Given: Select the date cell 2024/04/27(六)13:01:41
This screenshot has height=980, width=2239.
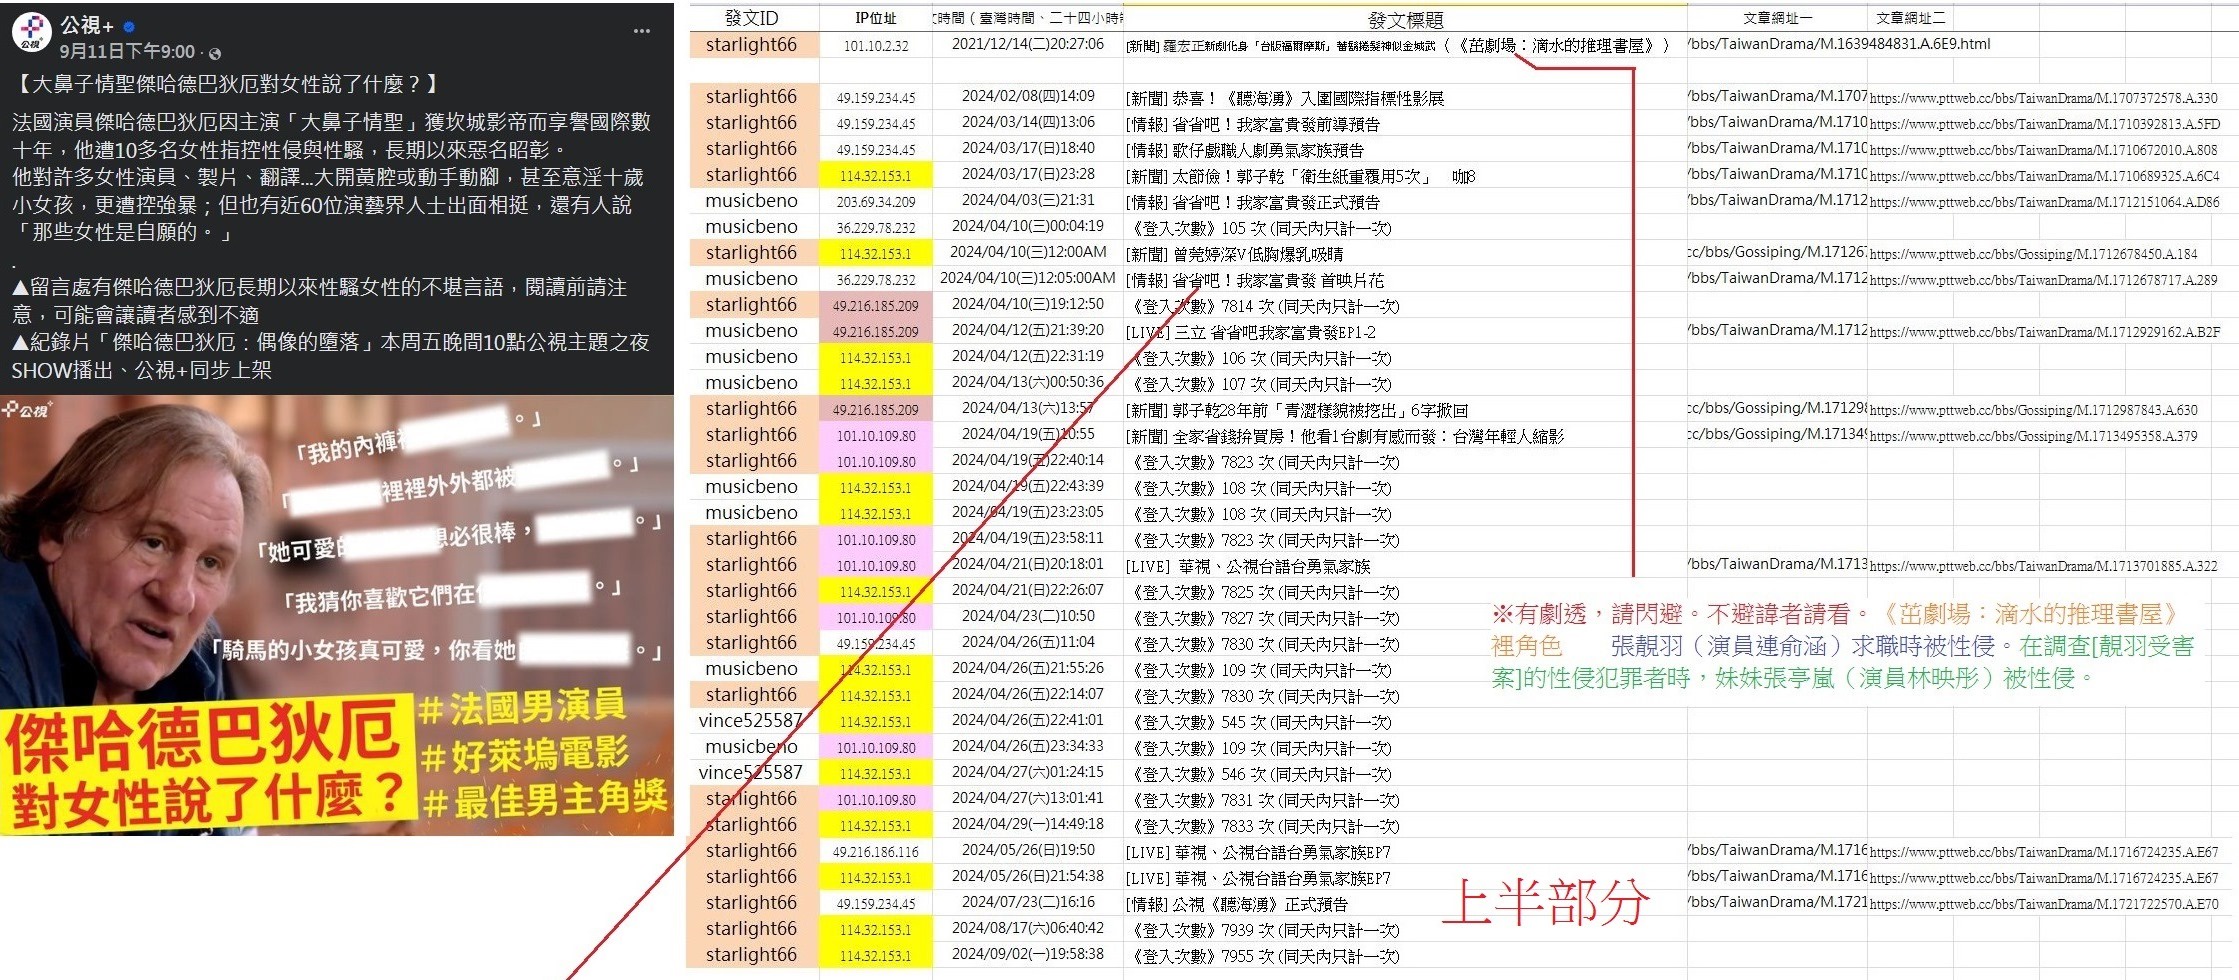Looking at the screenshot, I should tap(1028, 798).
